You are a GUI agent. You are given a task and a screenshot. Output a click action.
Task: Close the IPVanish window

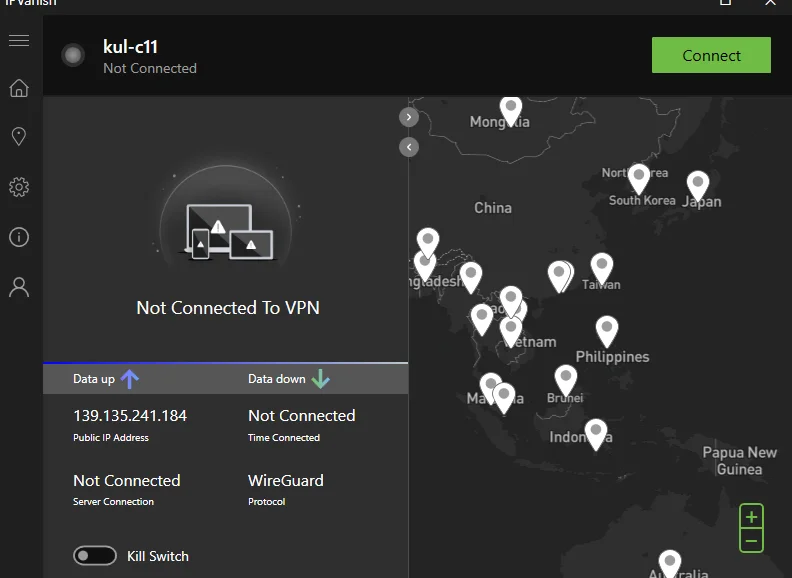click(770, 3)
